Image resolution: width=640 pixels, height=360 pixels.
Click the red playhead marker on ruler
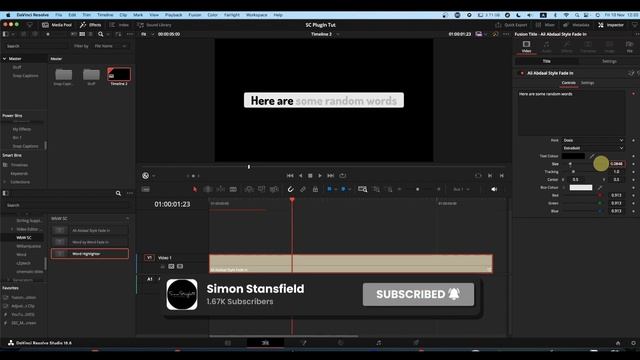[x=292, y=200]
